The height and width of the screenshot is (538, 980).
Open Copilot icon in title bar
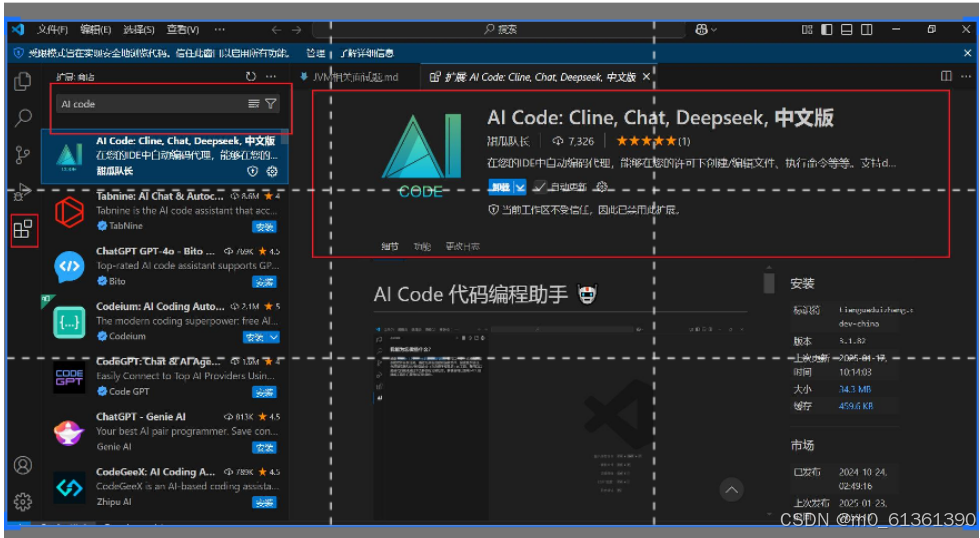point(701,29)
